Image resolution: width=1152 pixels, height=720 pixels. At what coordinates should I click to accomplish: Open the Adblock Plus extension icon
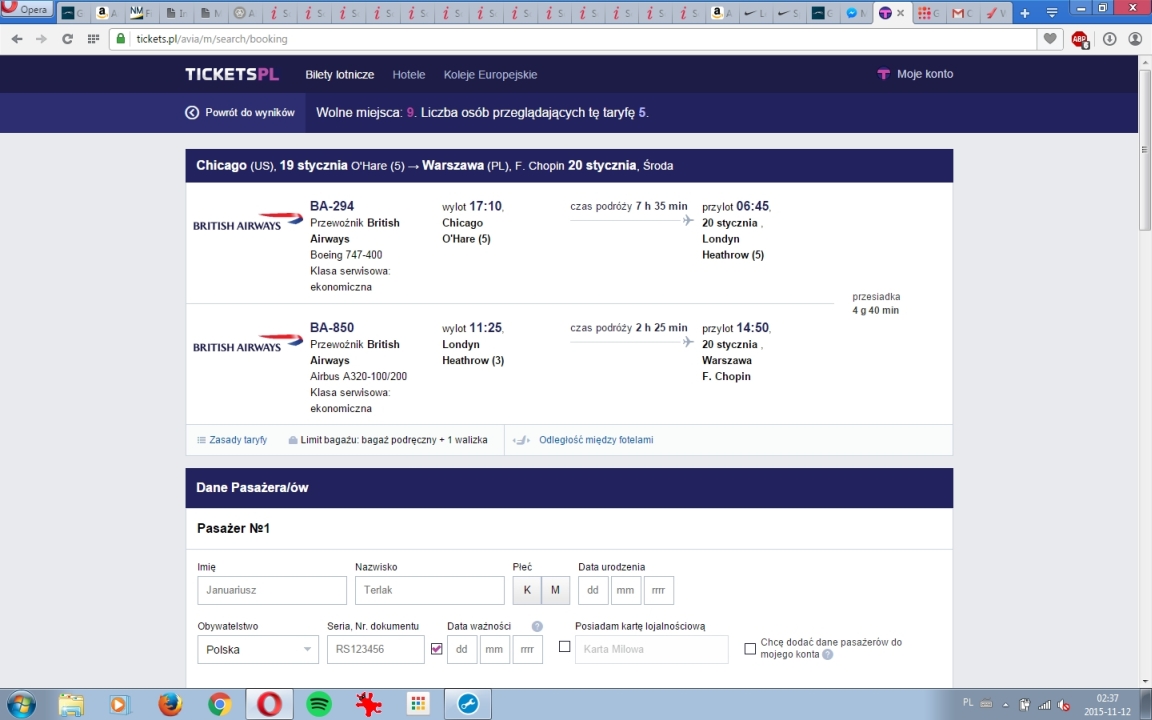[1080, 40]
